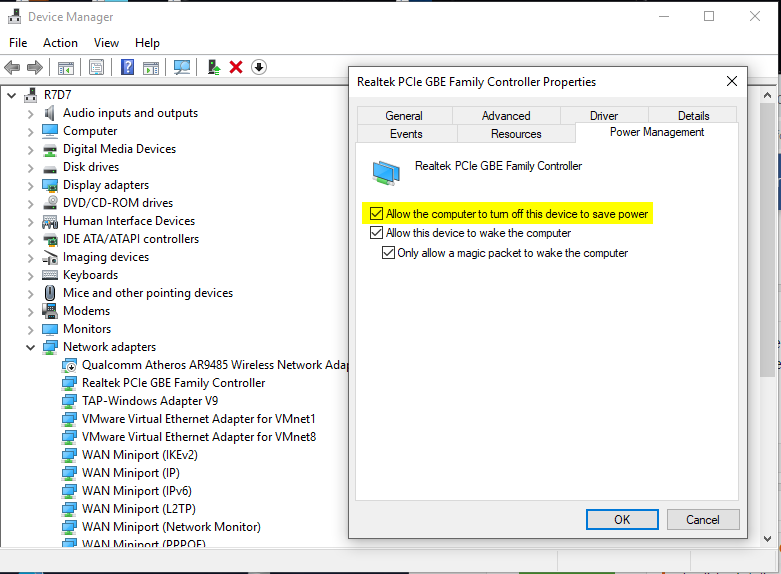The height and width of the screenshot is (574, 781).
Task: Click the Mice and other pointing devices icon
Action: pyautogui.click(x=50, y=292)
